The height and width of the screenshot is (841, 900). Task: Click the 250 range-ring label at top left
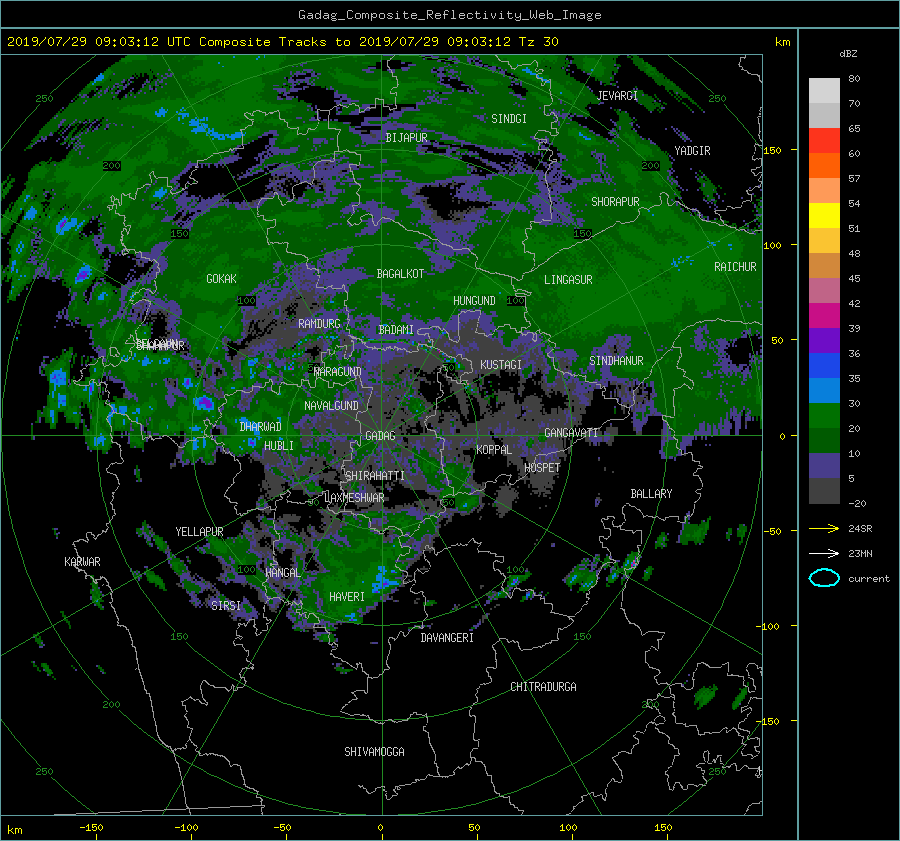click(44, 99)
